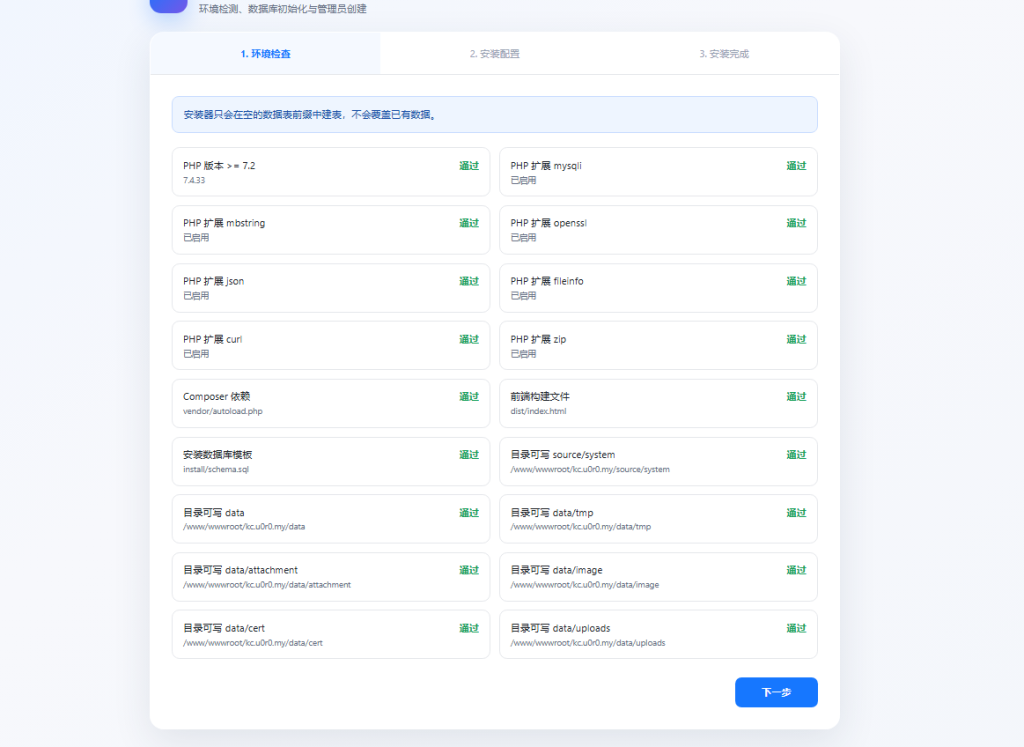Image resolution: width=1024 pixels, height=747 pixels.
Task: Select the notice text starting "安装器只会在空的数据表前缀中建表"
Action: (310, 114)
